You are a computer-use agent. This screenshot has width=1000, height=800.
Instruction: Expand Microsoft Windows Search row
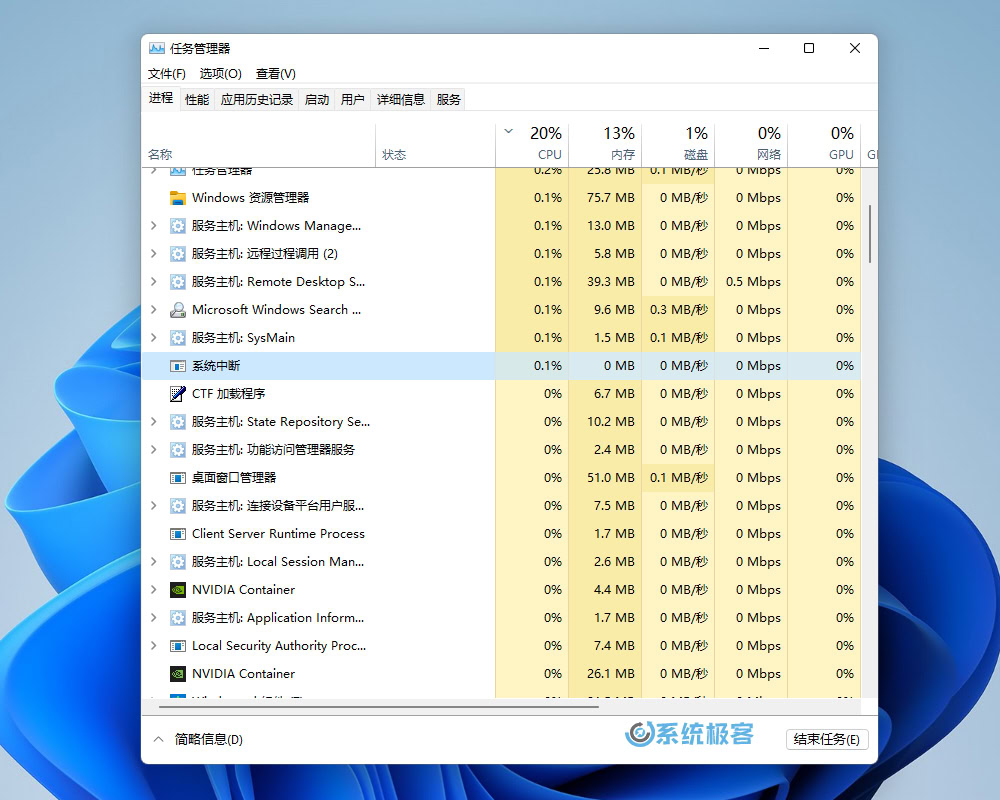coord(154,310)
